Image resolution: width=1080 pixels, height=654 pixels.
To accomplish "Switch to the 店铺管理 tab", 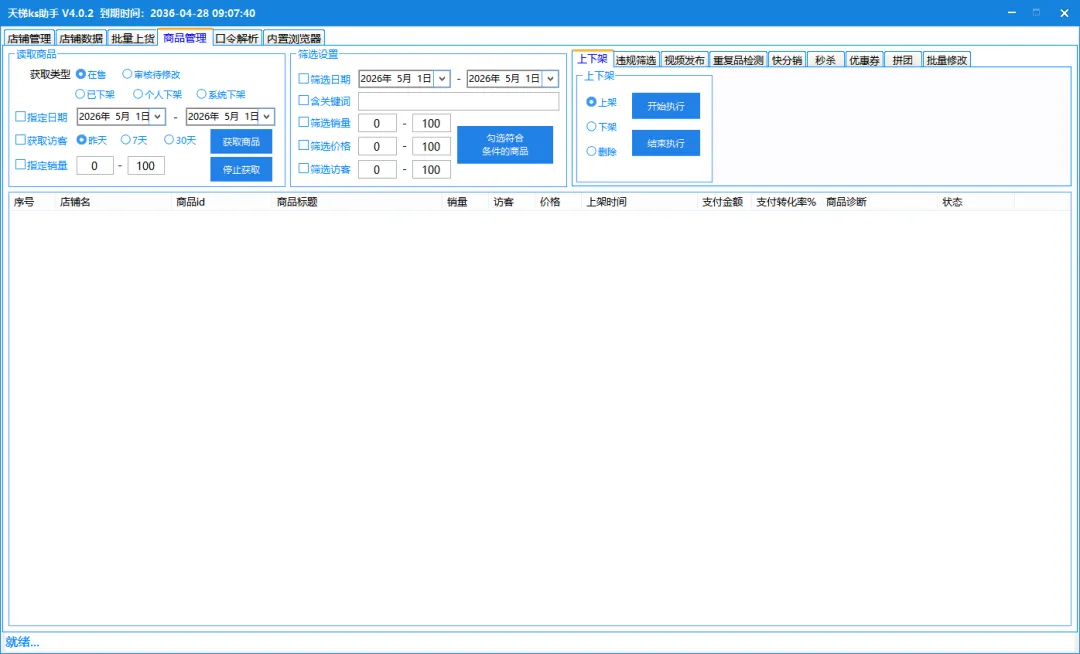I will [x=30, y=39].
